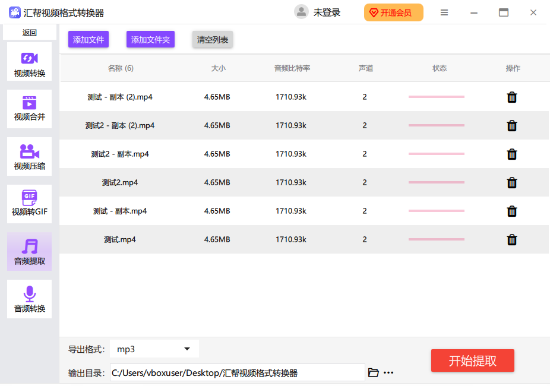
Task: Click the 大小 column header
Action: click(218, 68)
